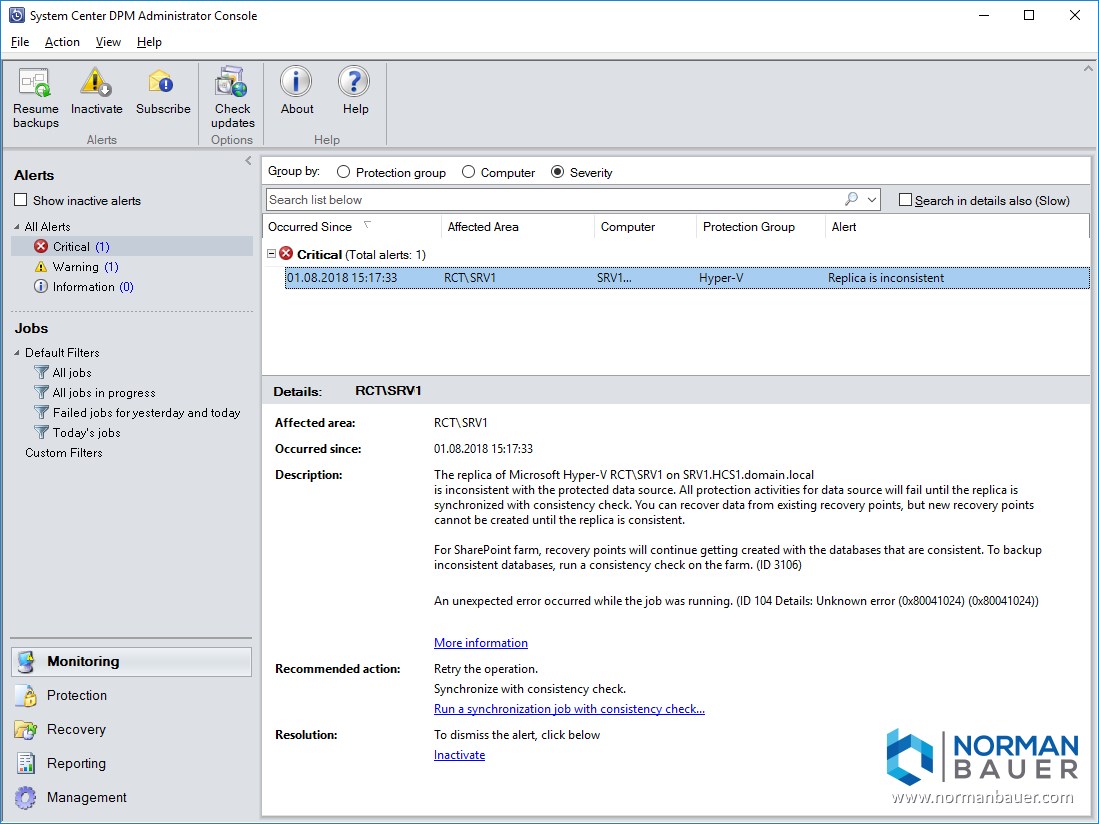Click the Monitoring navigation icon

point(26,661)
